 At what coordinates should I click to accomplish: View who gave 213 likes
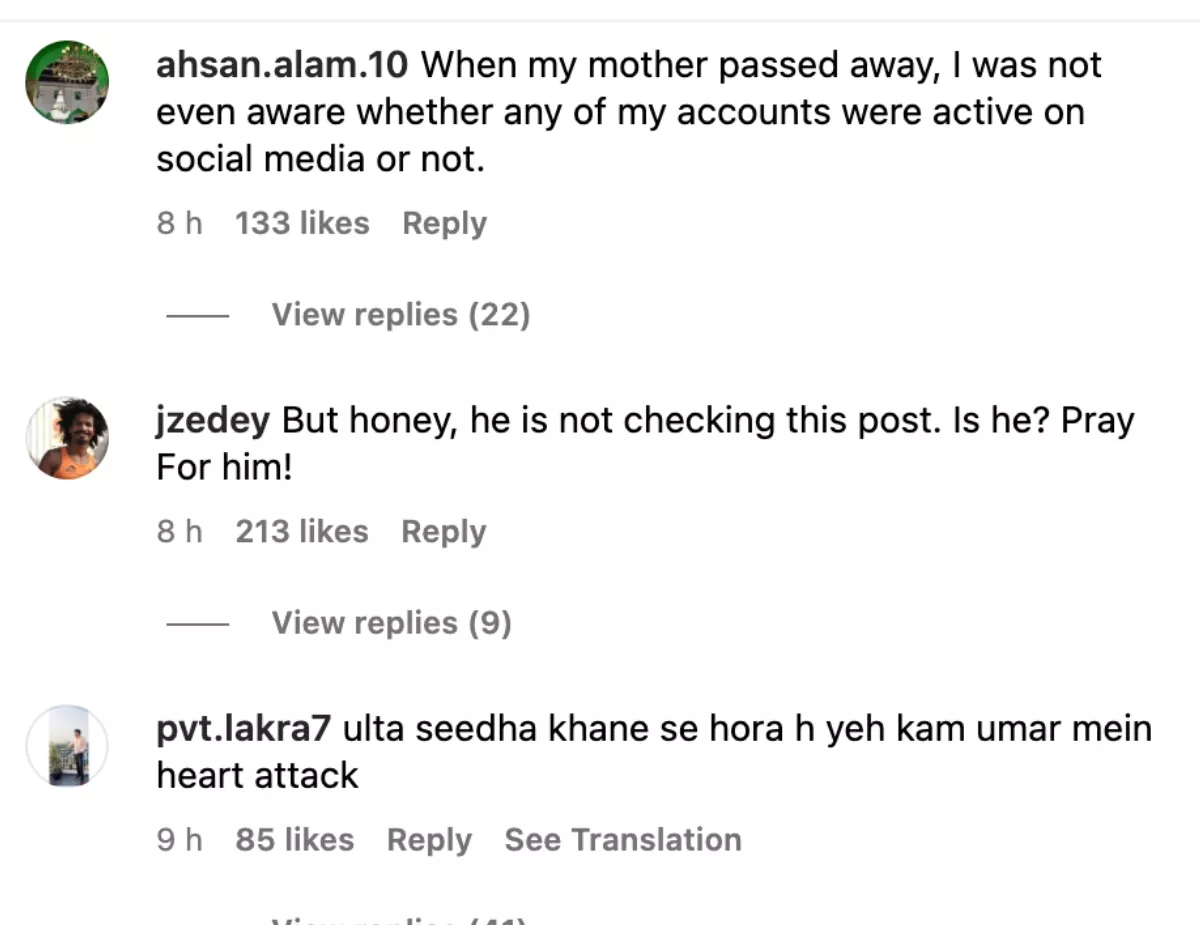302,531
